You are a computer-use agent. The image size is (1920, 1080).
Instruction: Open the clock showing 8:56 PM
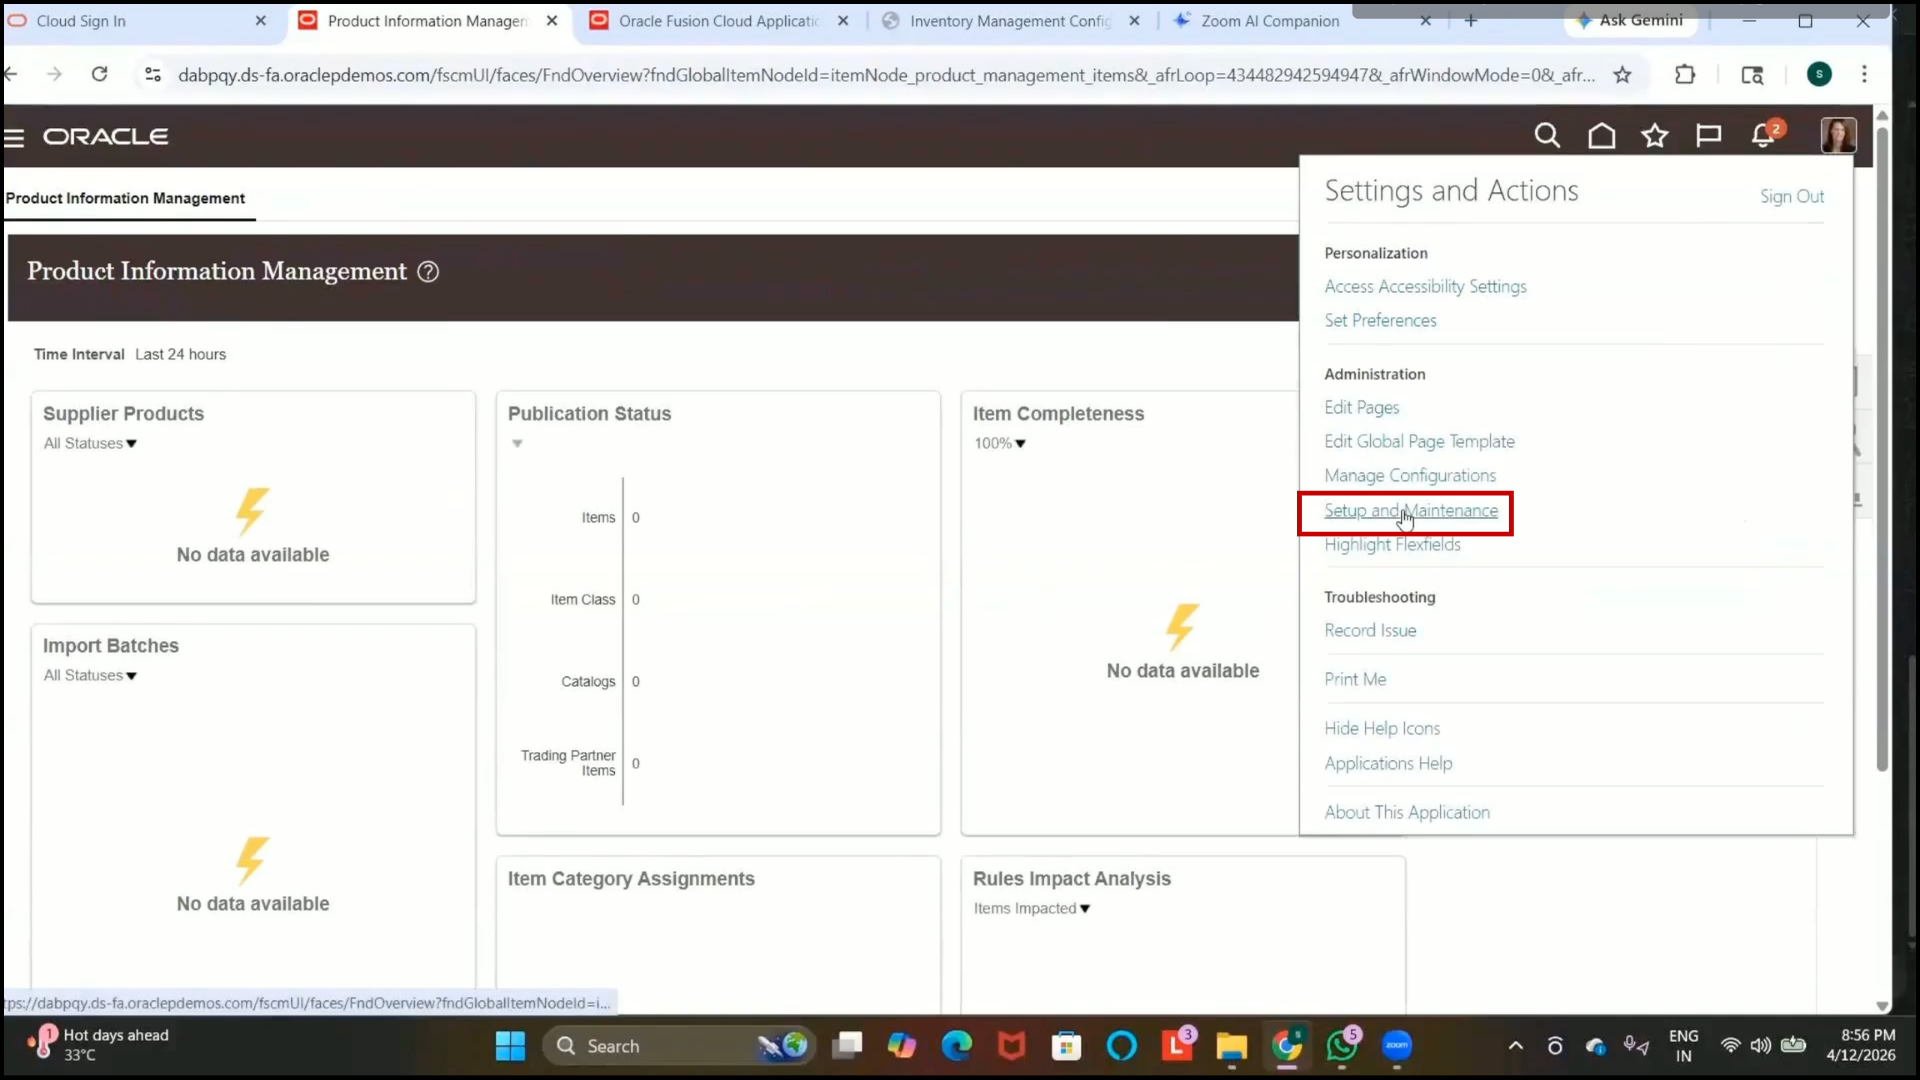[1860, 1045]
